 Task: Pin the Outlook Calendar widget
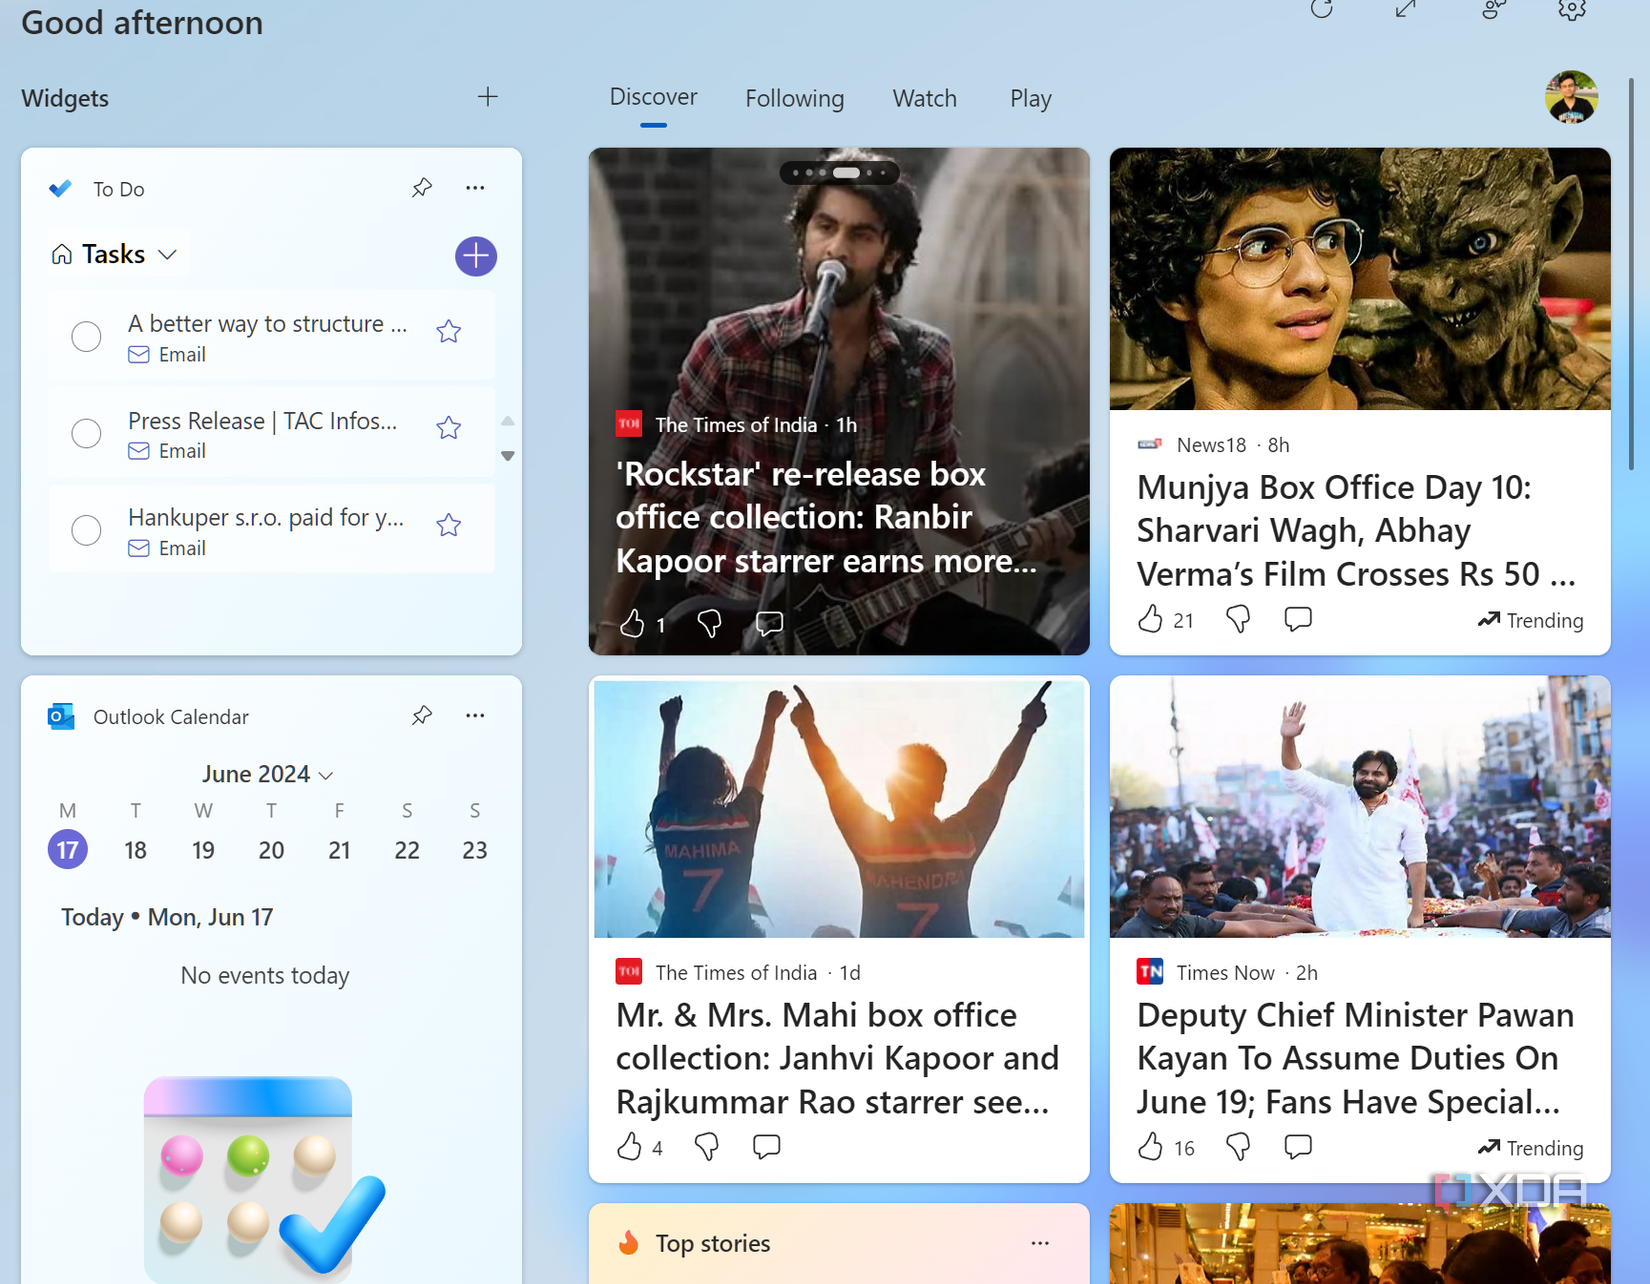422,715
